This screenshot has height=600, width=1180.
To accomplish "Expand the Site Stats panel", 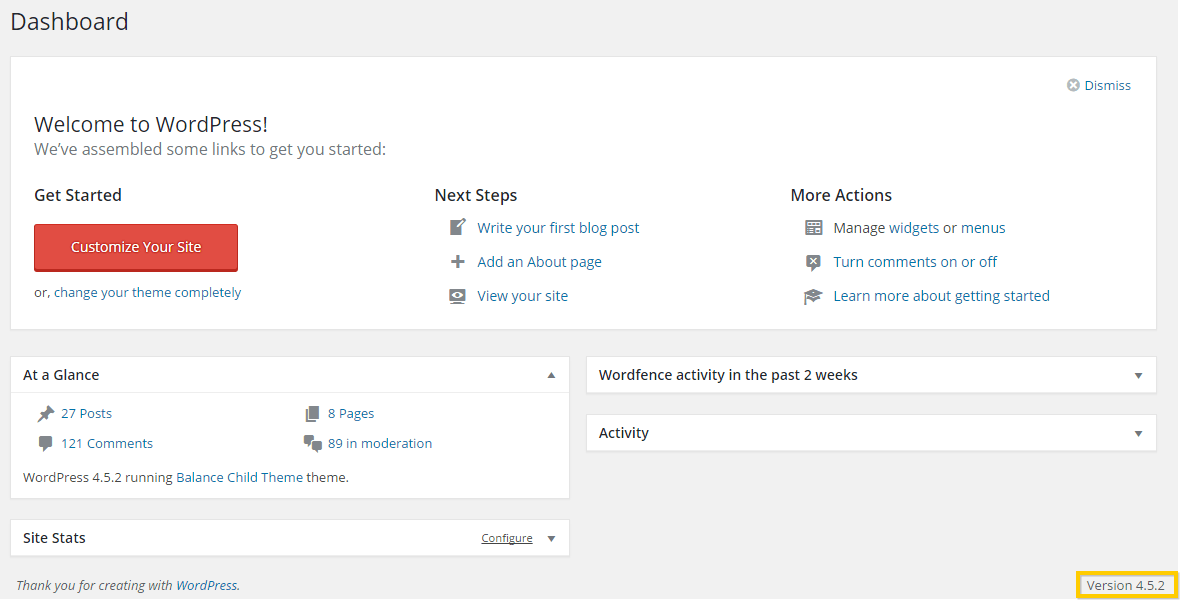I will [x=551, y=537].
